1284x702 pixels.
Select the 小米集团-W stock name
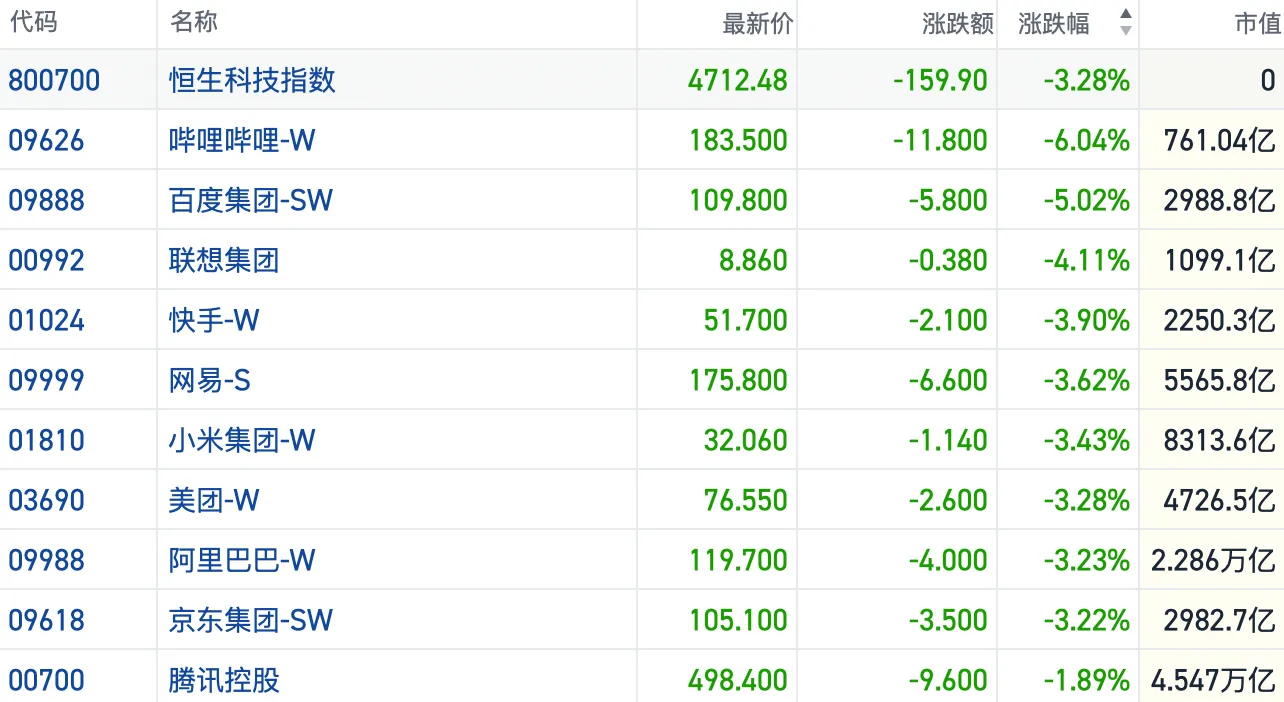242,440
